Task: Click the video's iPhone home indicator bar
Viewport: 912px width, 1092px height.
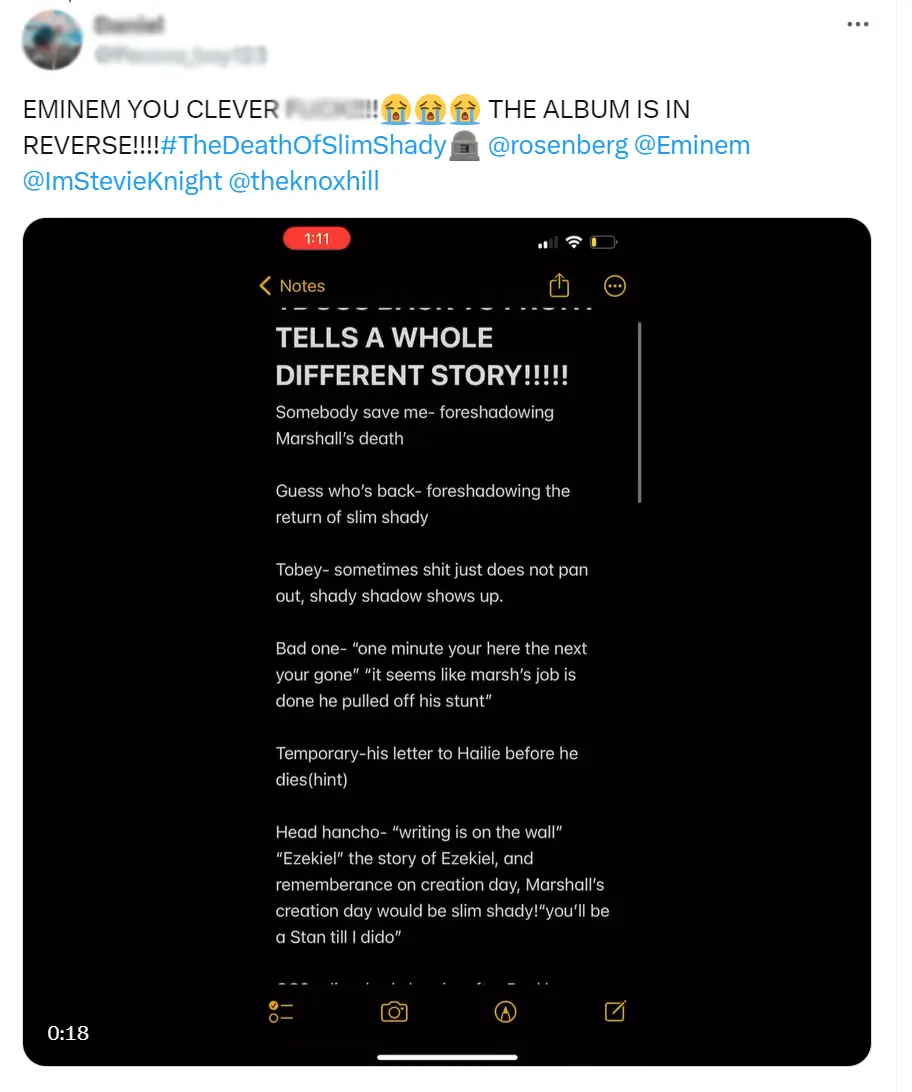Action: tap(447, 1056)
